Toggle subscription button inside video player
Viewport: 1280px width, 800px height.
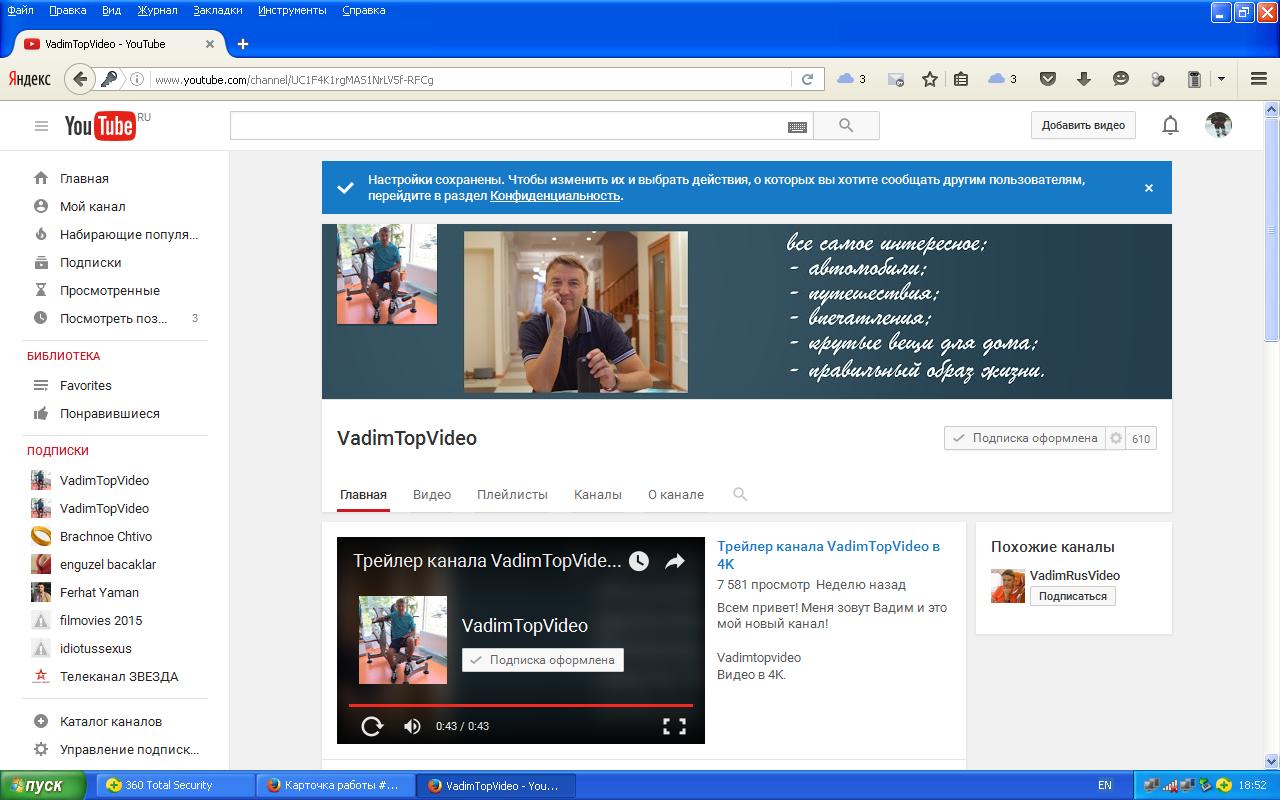(542, 660)
